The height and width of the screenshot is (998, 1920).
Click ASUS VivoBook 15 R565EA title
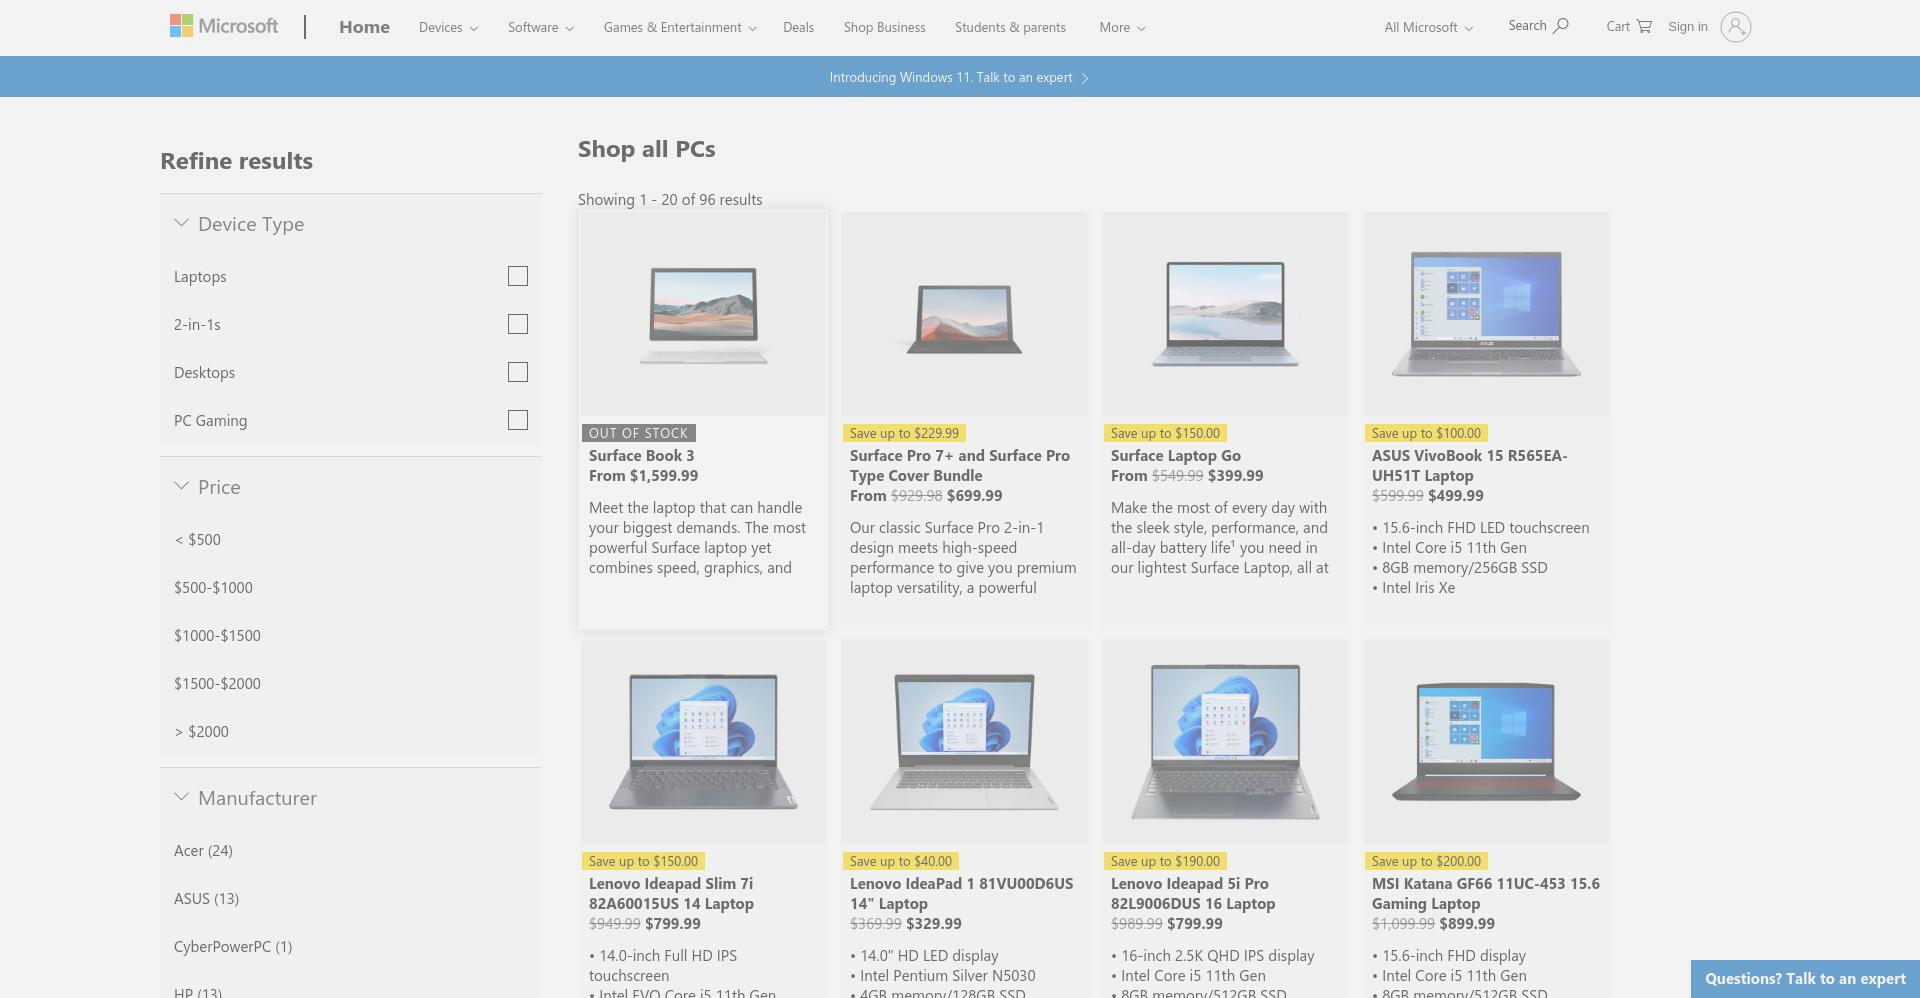pos(1470,466)
